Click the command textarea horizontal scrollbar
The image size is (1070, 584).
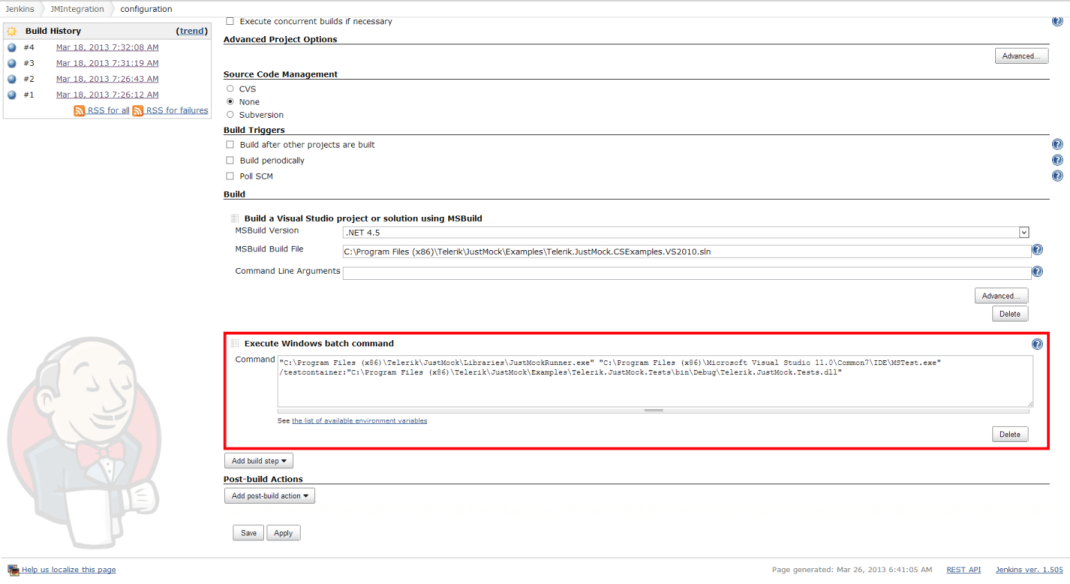click(x=655, y=409)
